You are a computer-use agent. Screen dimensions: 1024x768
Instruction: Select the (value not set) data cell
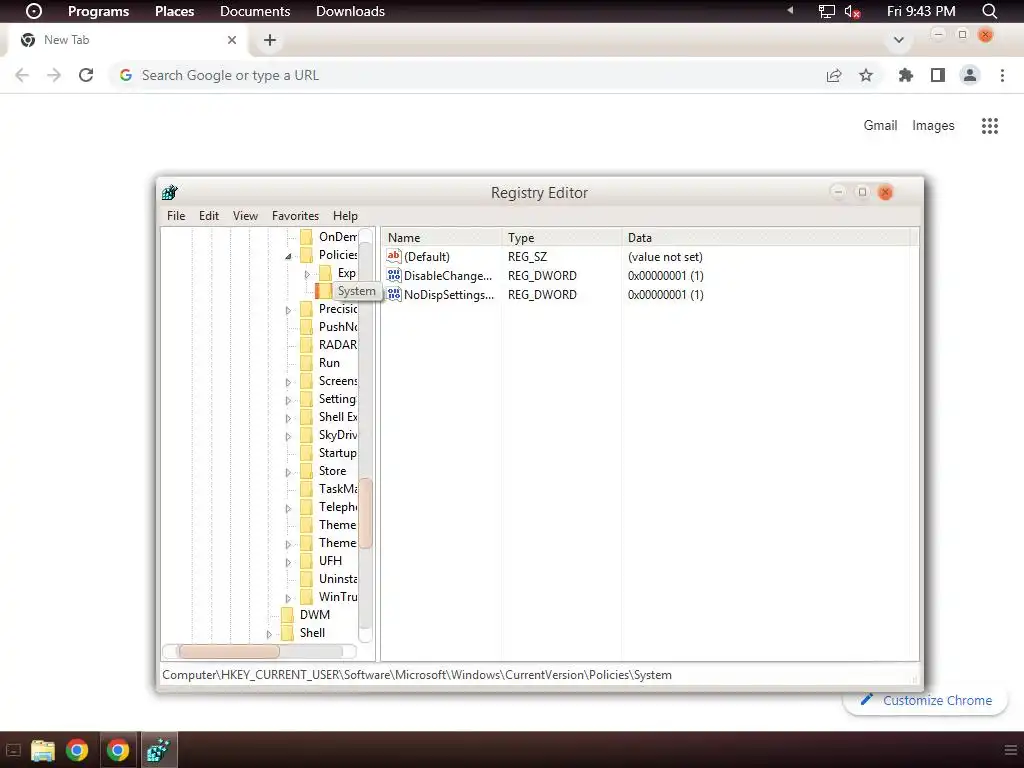coord(665,257)
